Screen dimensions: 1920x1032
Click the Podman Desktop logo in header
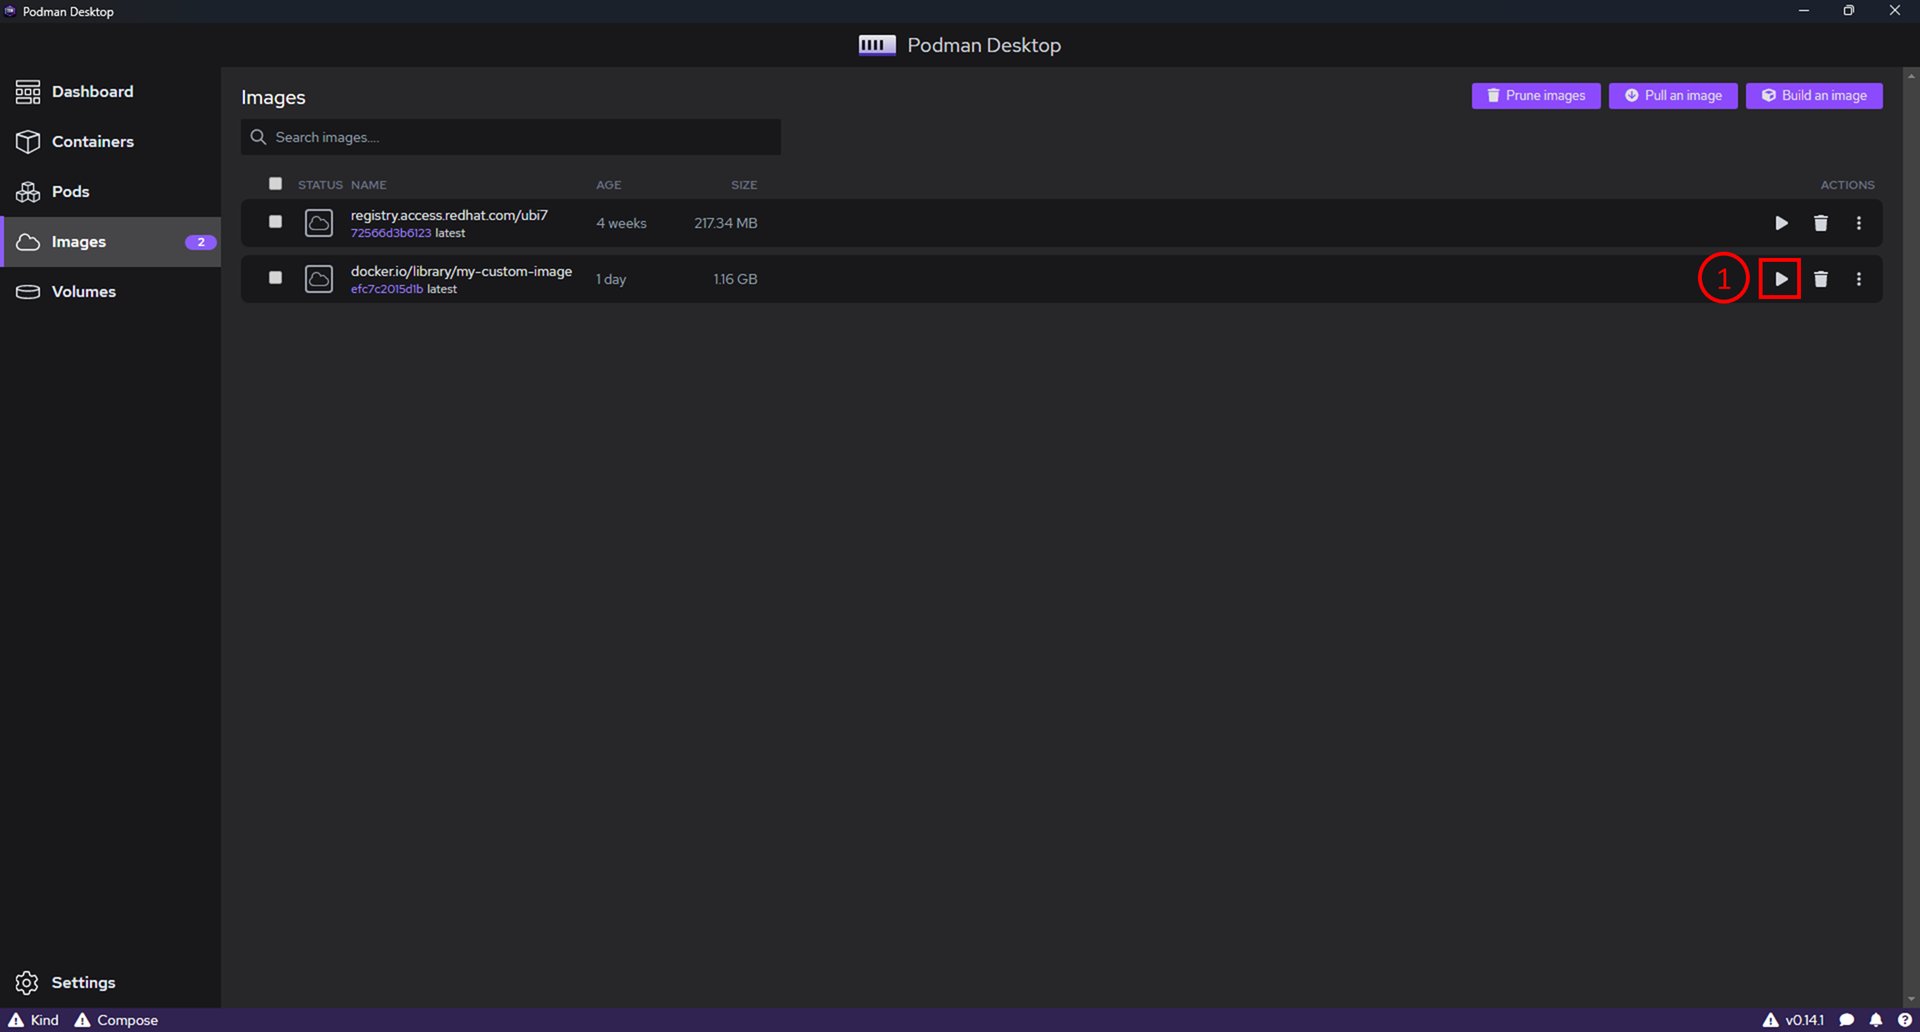click(877, 45)
